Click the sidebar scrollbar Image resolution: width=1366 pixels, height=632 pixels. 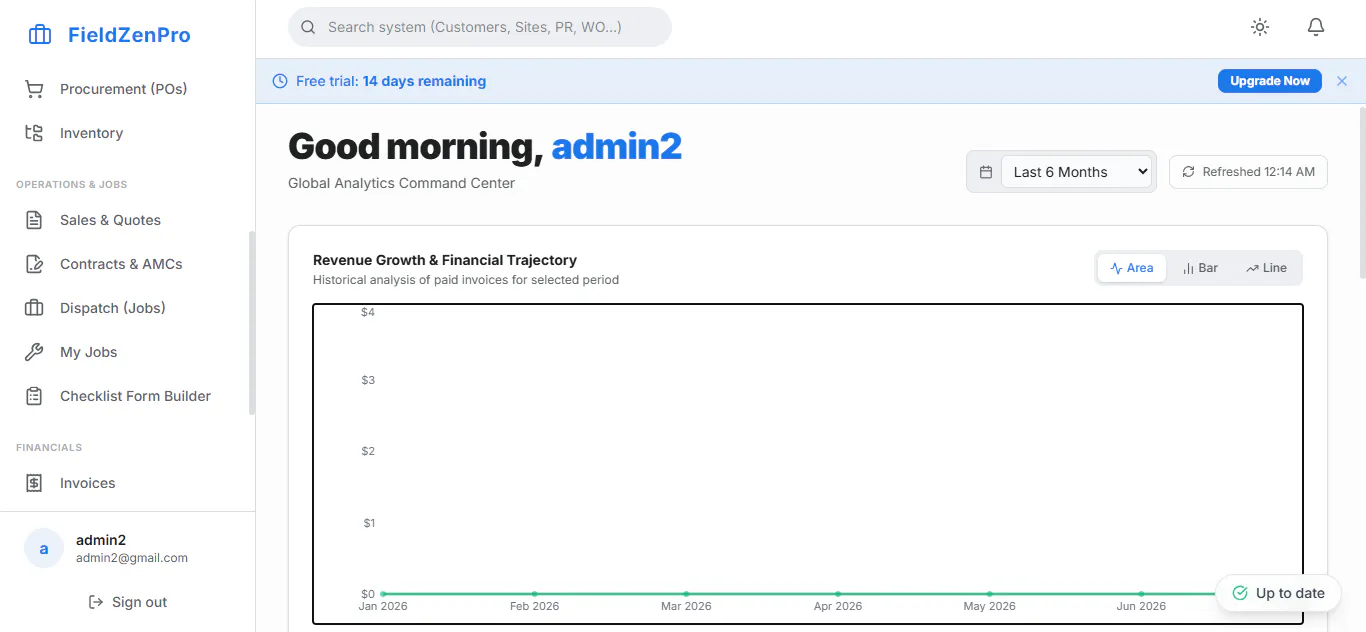(252, 322)
